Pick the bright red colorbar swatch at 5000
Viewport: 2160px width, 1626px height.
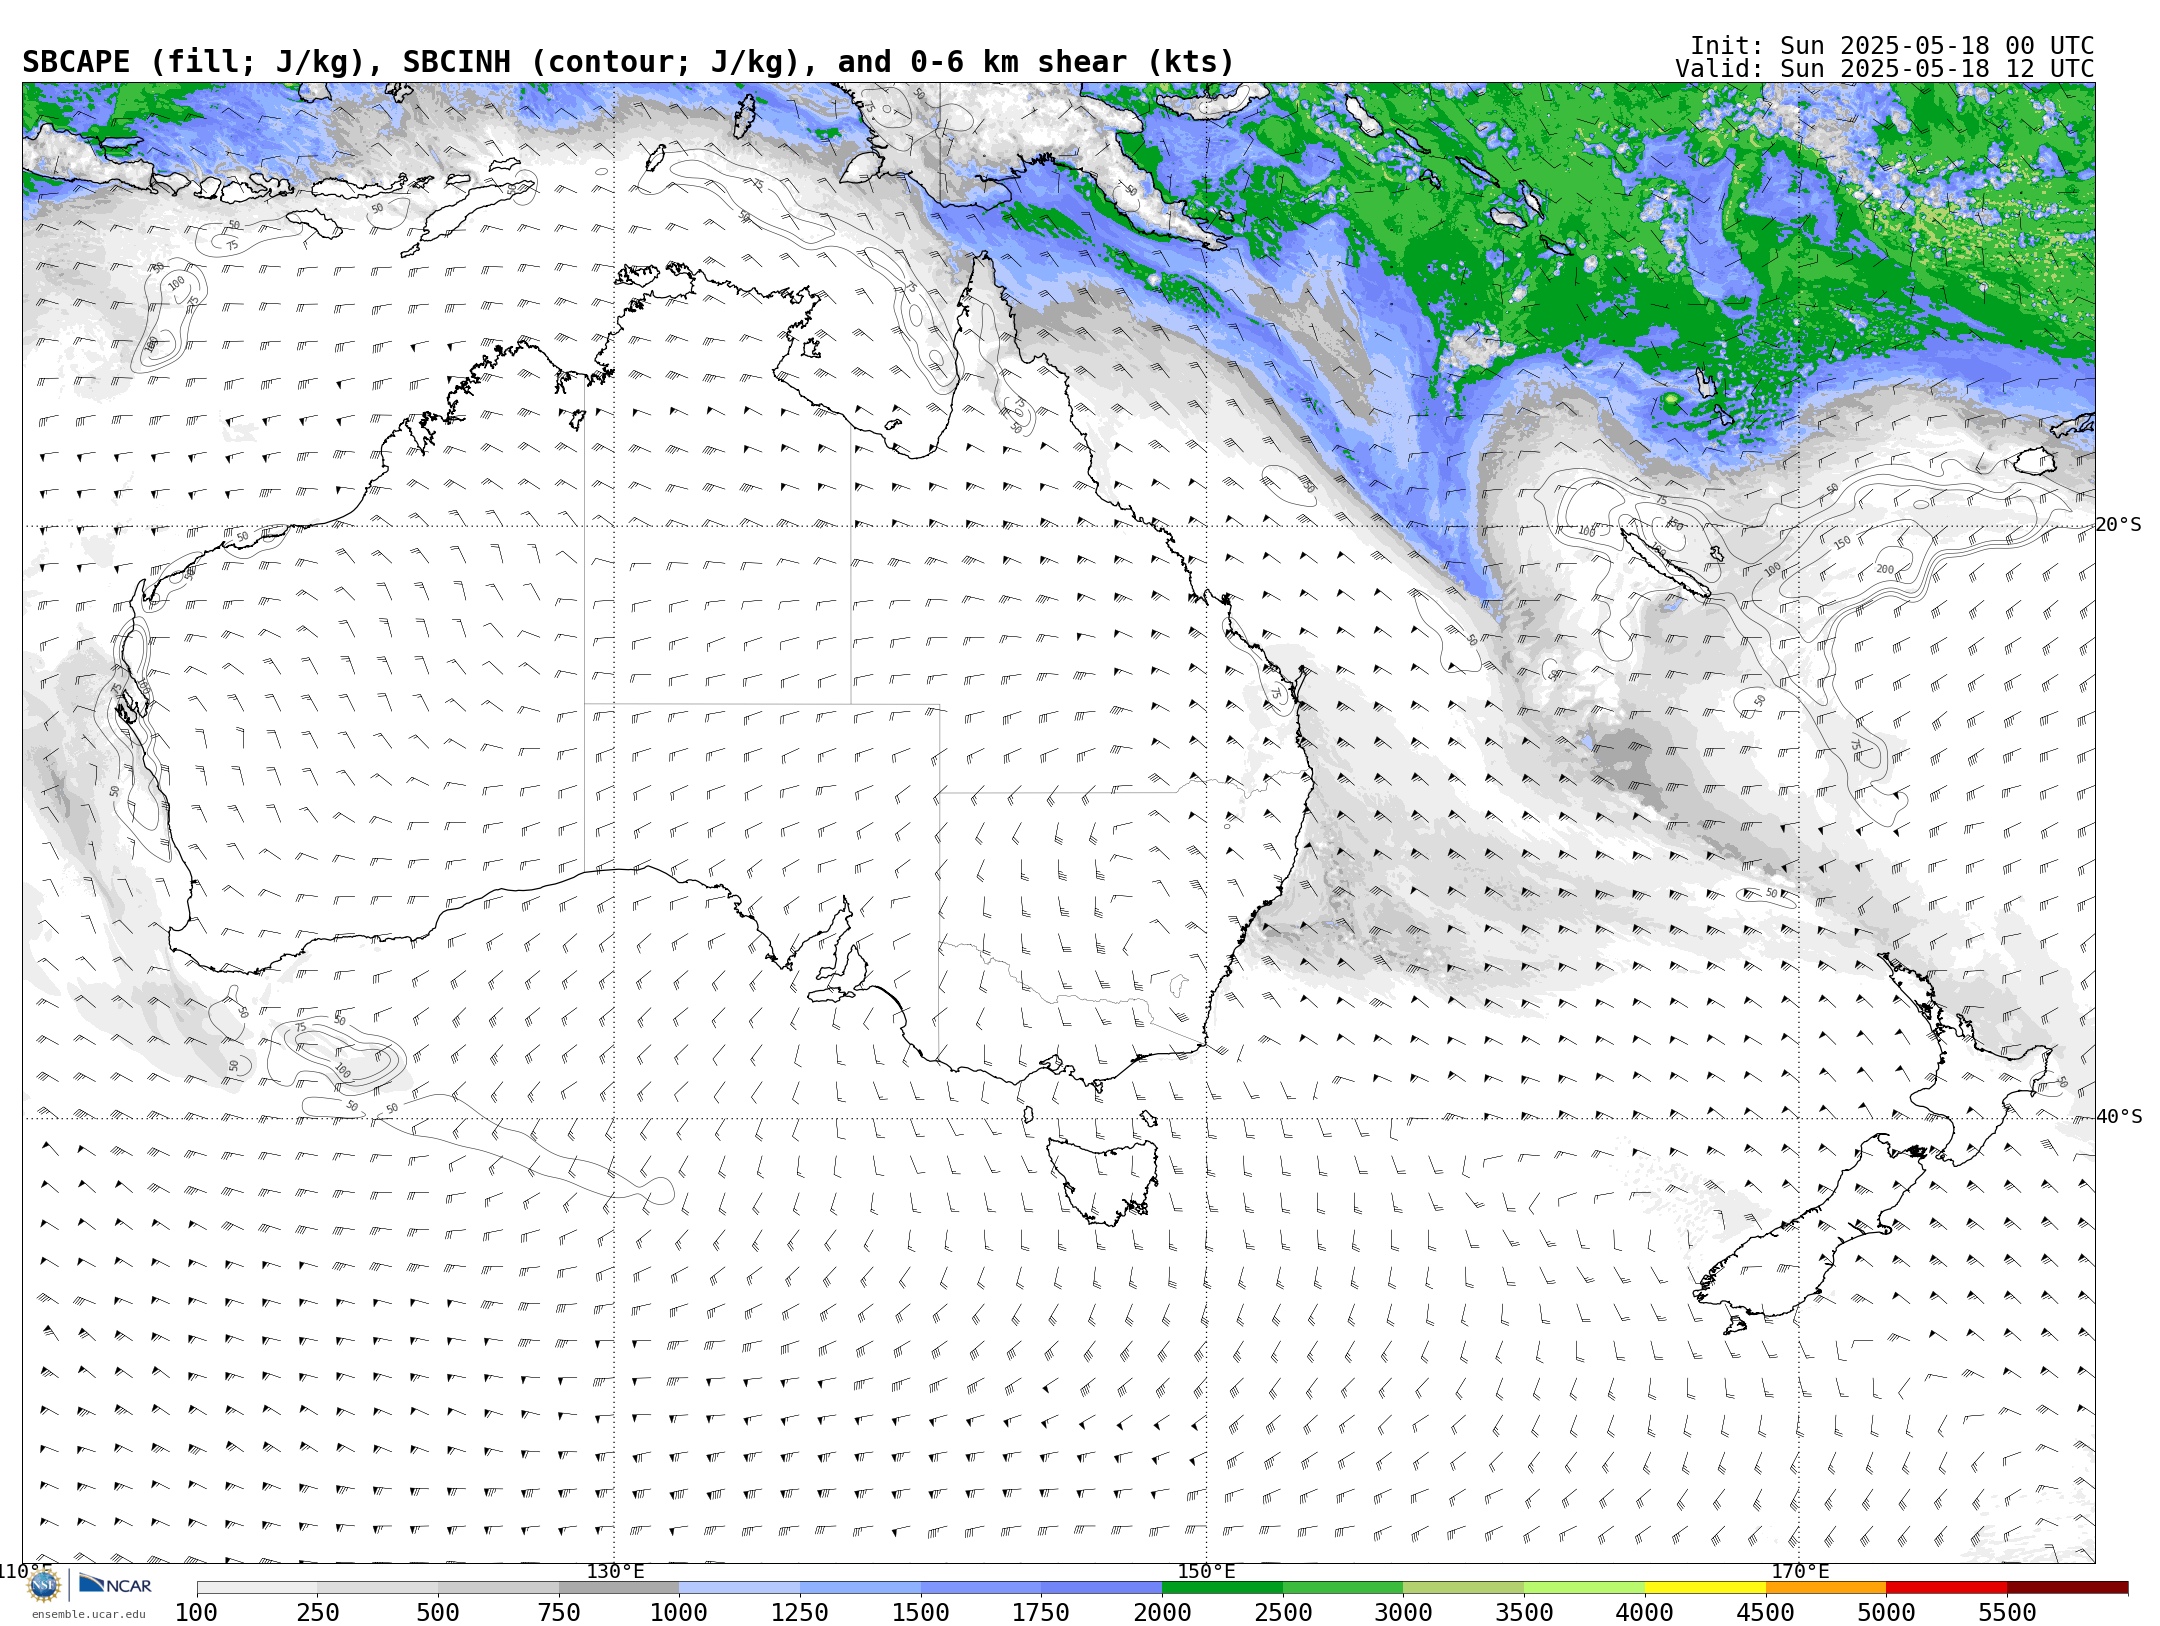(1946, 1588)
